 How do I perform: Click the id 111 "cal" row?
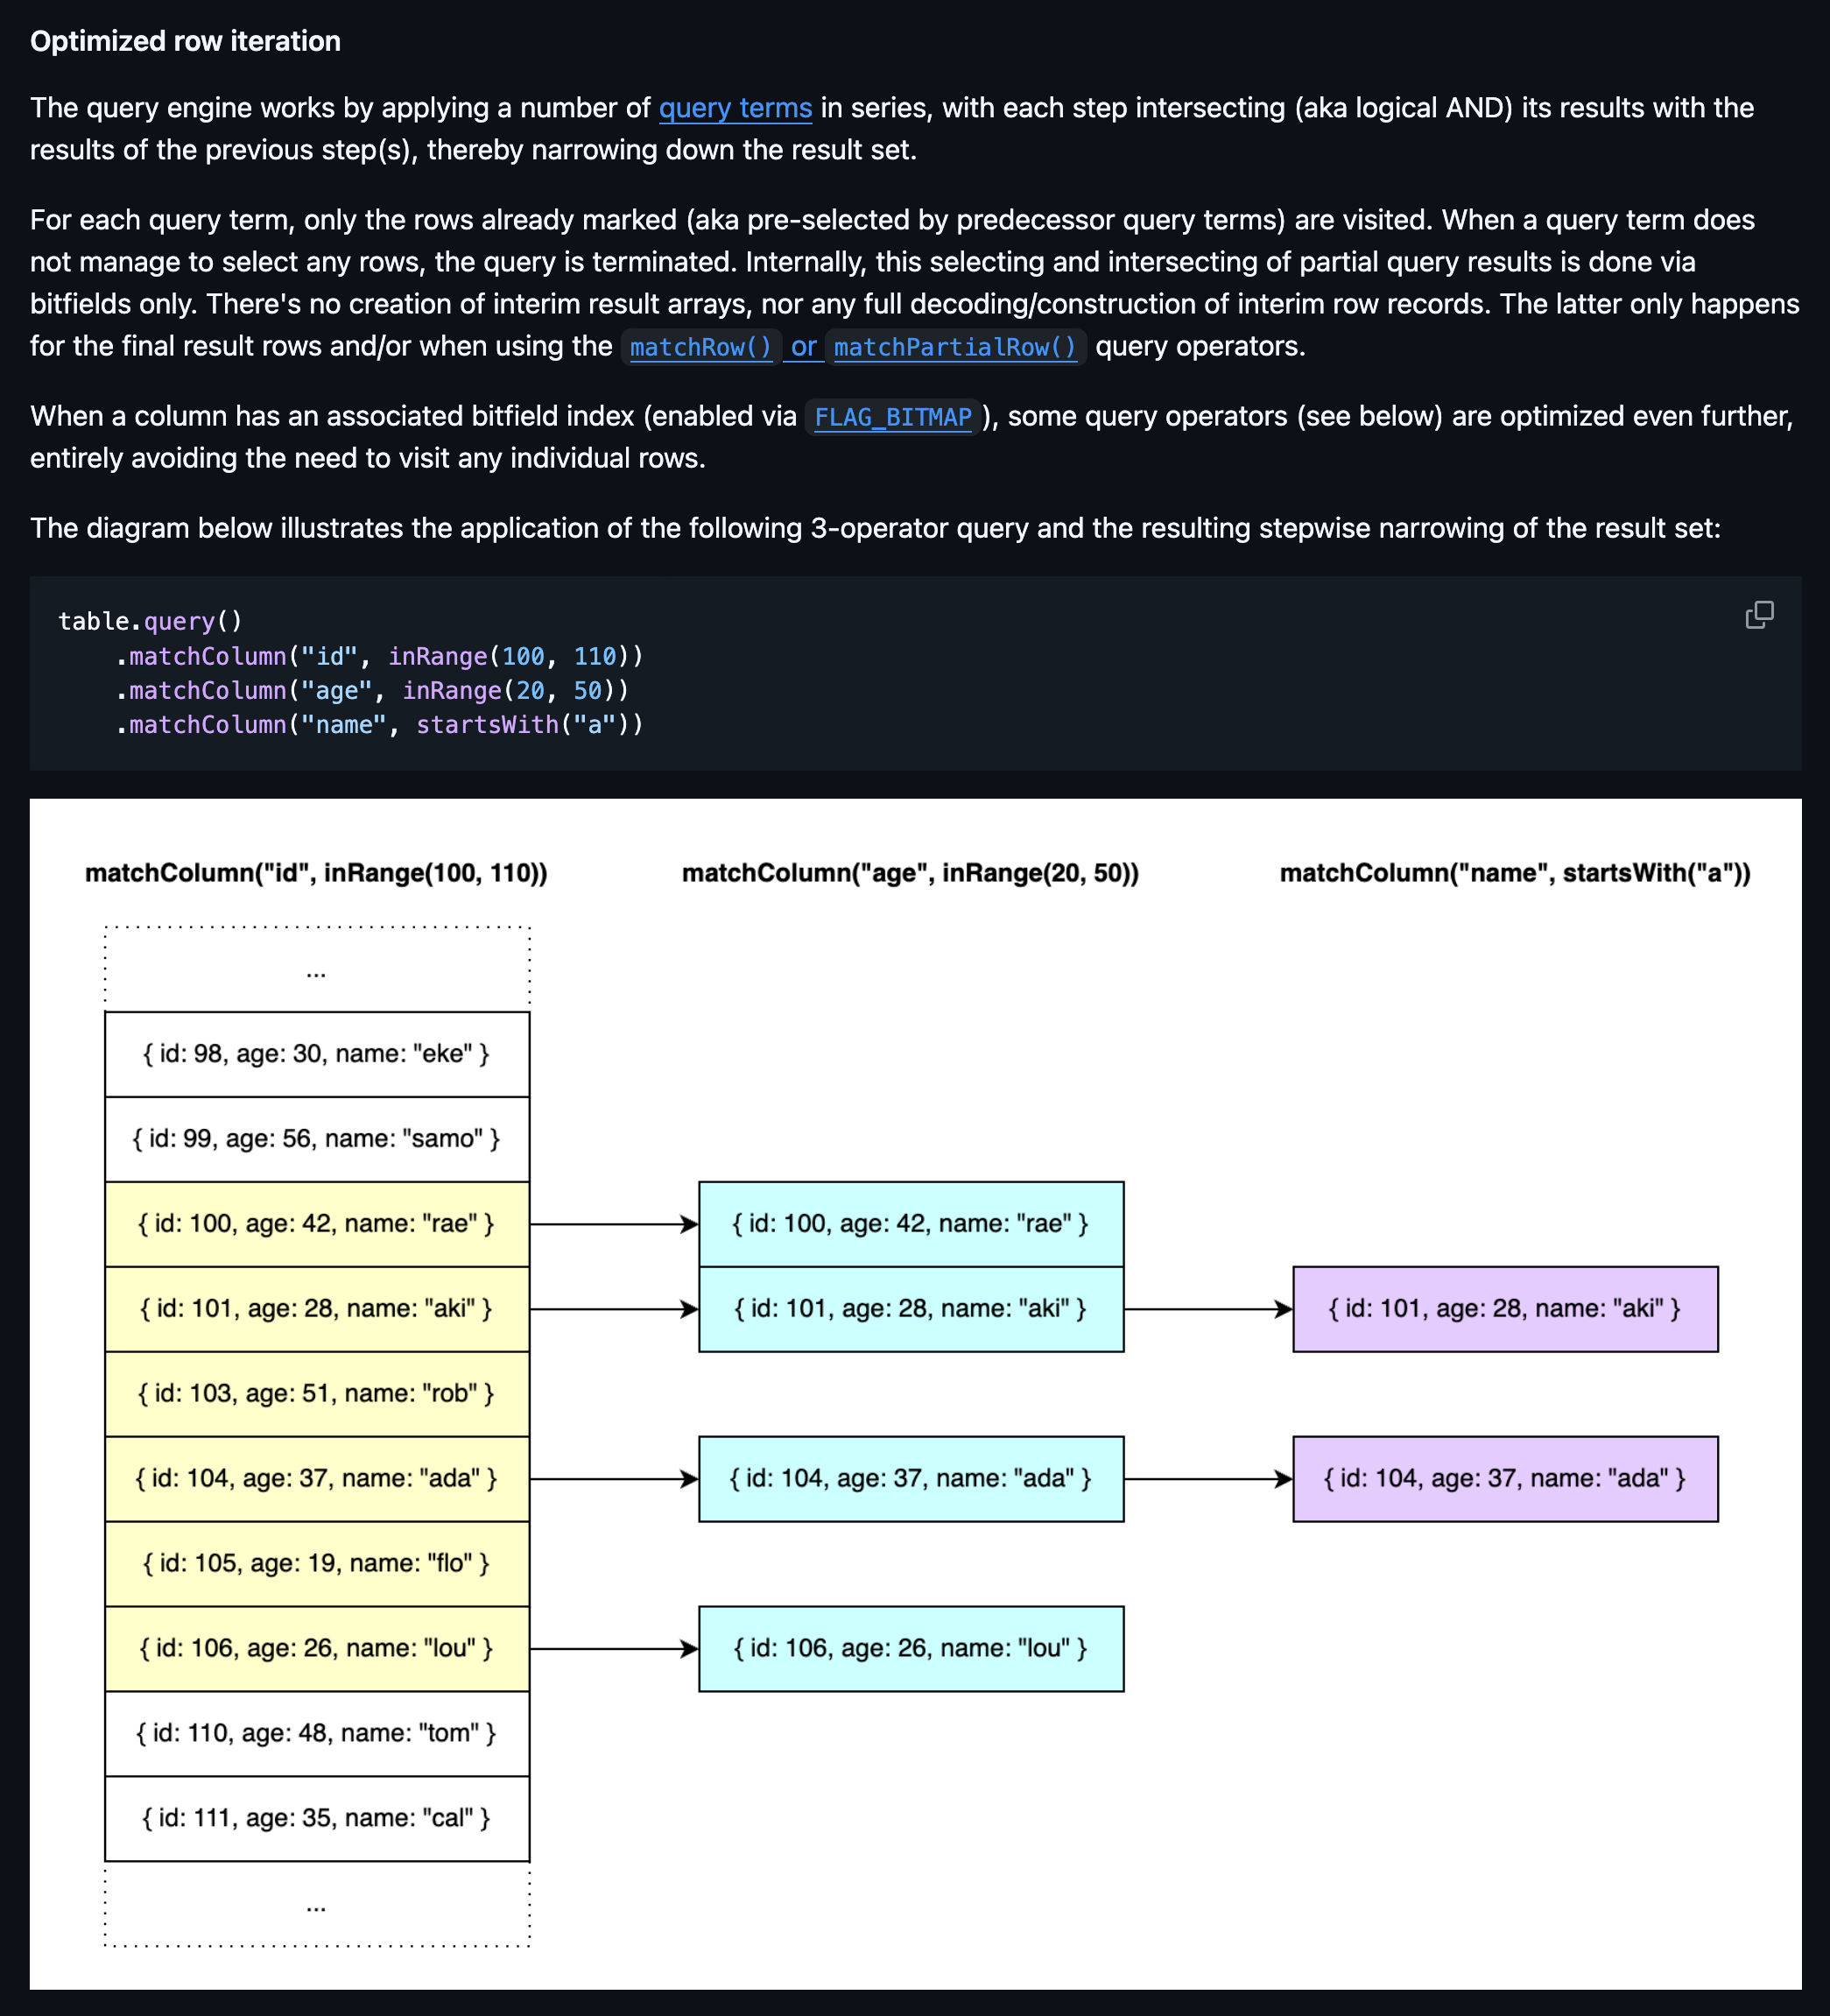[x=316, y=1818]
